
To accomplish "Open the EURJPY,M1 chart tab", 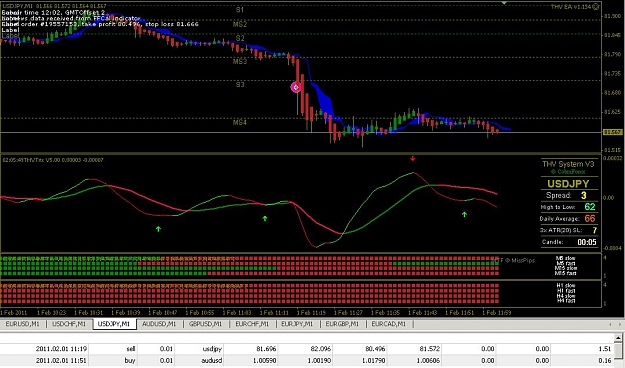I will (297, 324).
